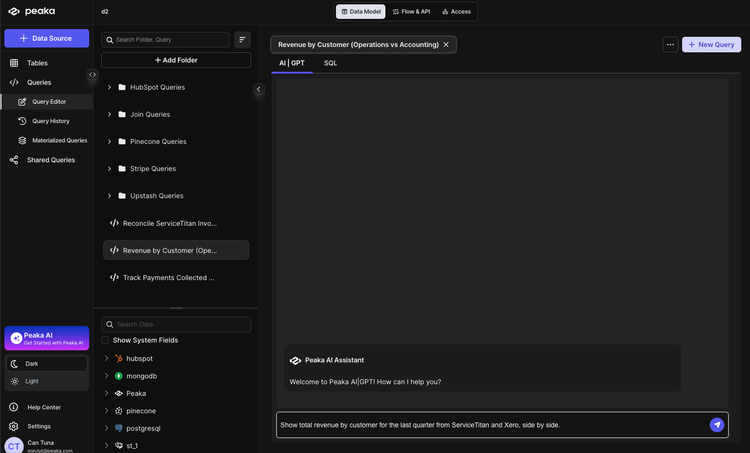Screen dimensions: 750x453
Task: Expand Upstash Queries folder
Action: (110, 196)
